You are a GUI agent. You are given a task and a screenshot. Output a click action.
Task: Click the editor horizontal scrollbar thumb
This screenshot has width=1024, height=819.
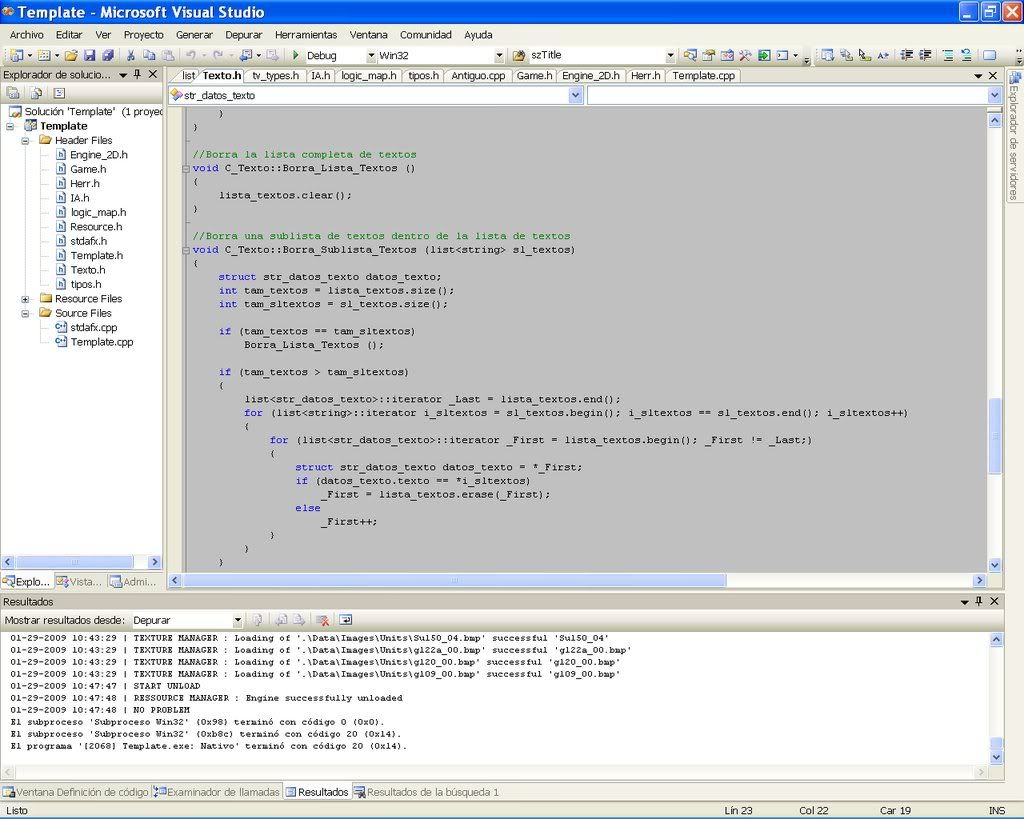click(x=455, y=580)
